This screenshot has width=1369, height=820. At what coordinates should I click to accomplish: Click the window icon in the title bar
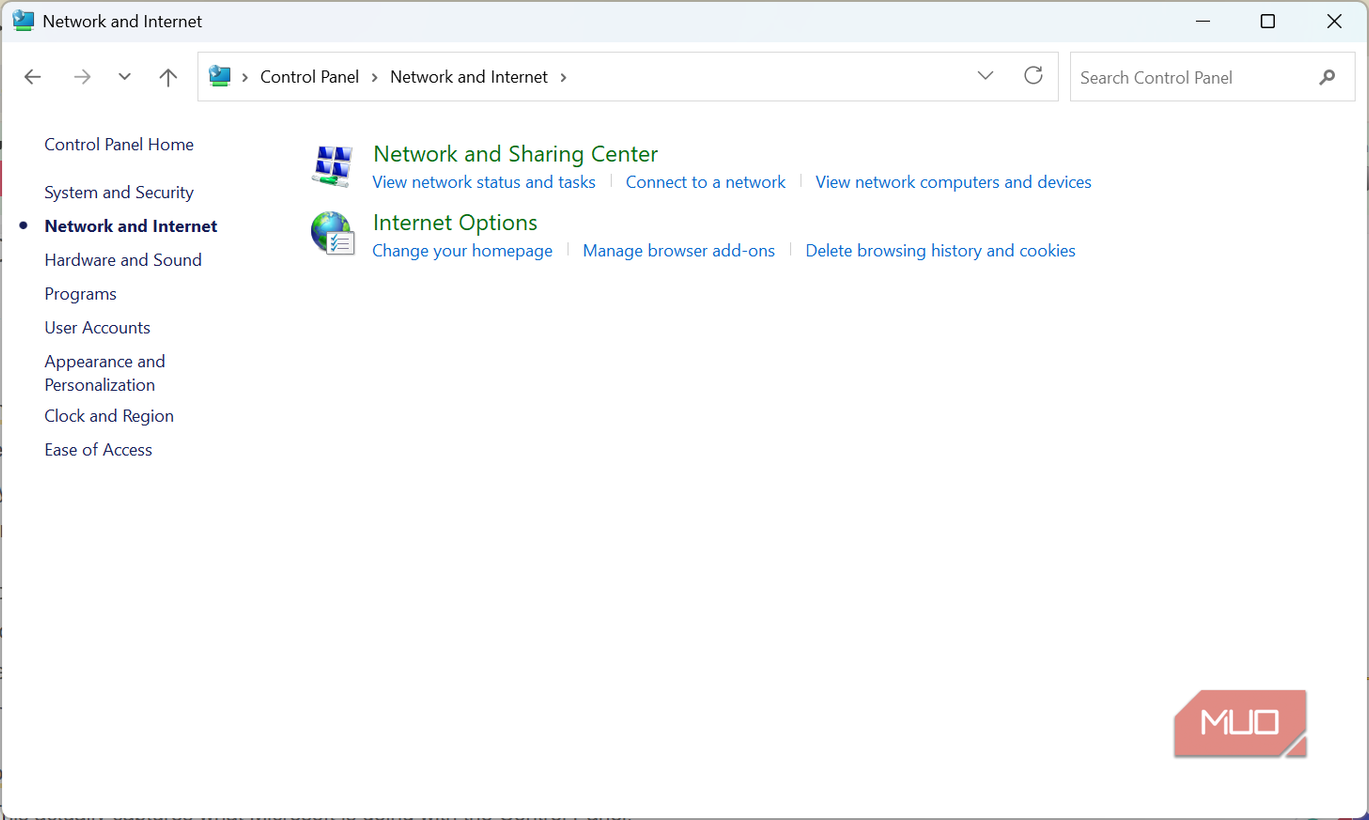23,21
